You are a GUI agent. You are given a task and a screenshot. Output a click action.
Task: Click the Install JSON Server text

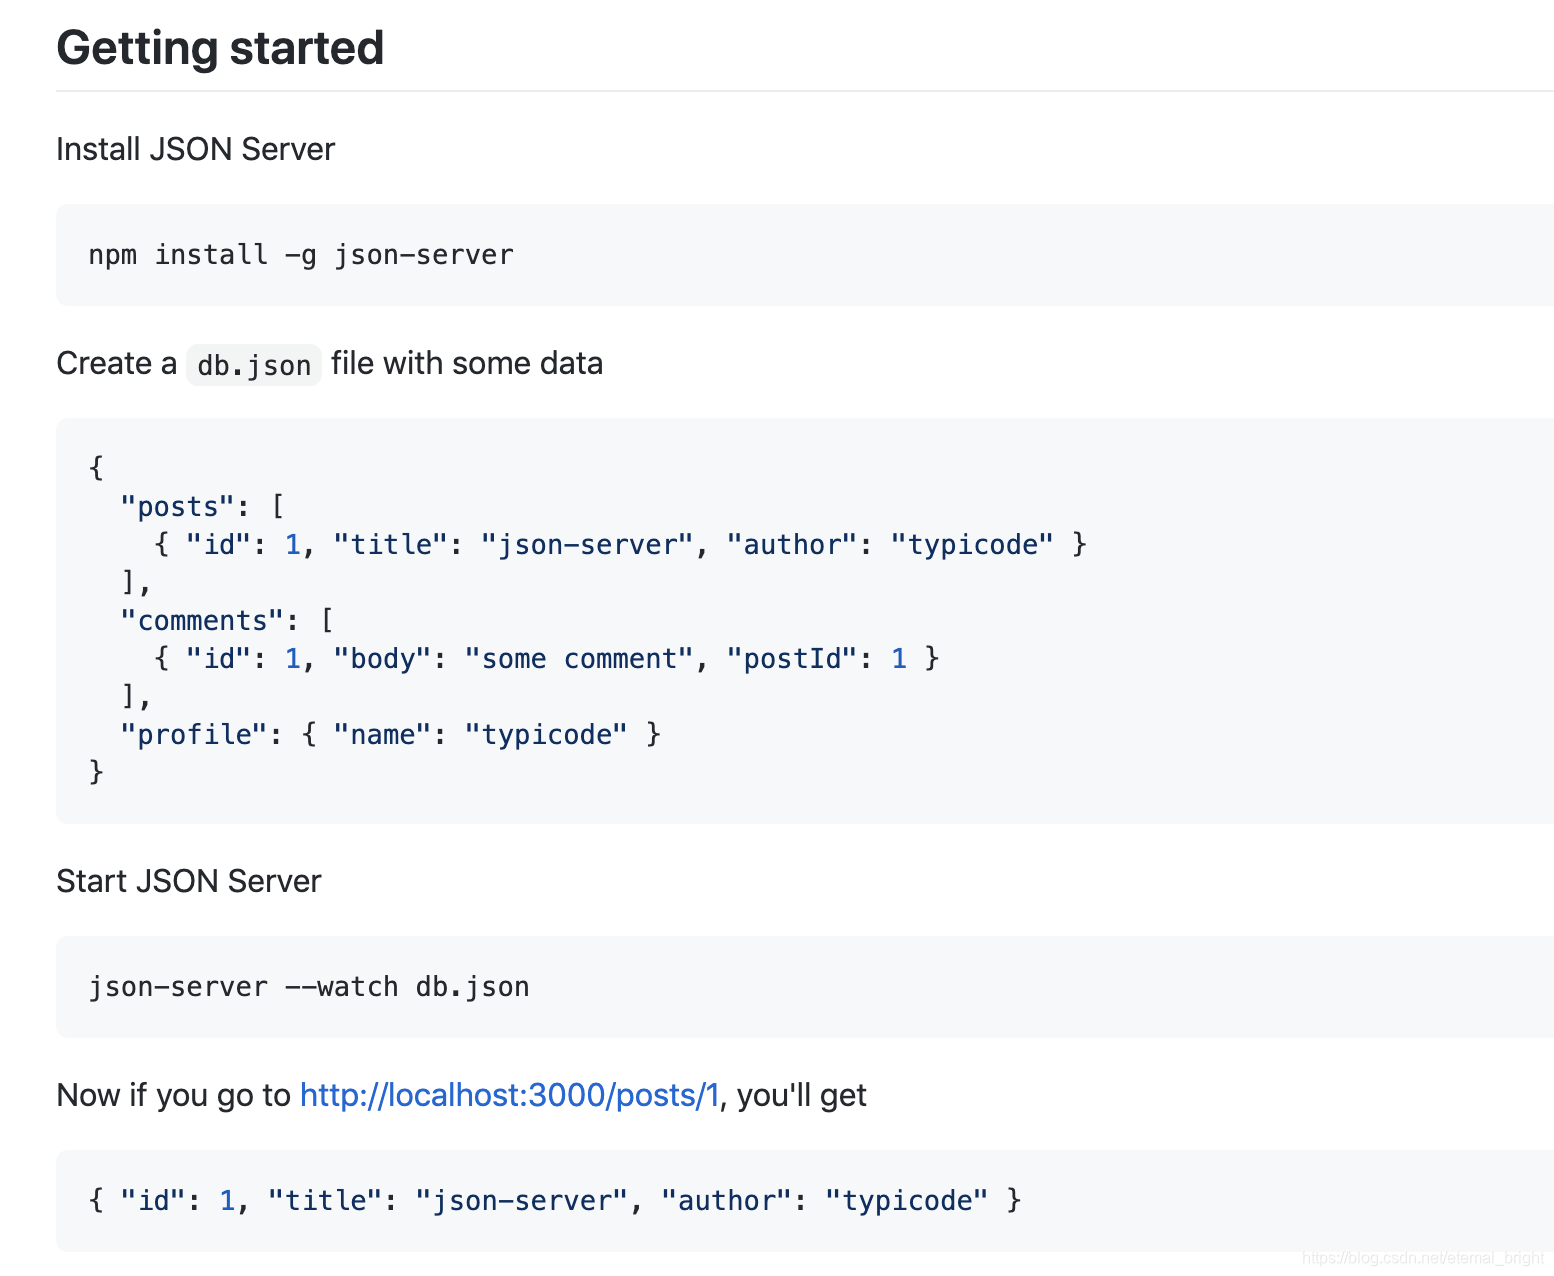195,149
